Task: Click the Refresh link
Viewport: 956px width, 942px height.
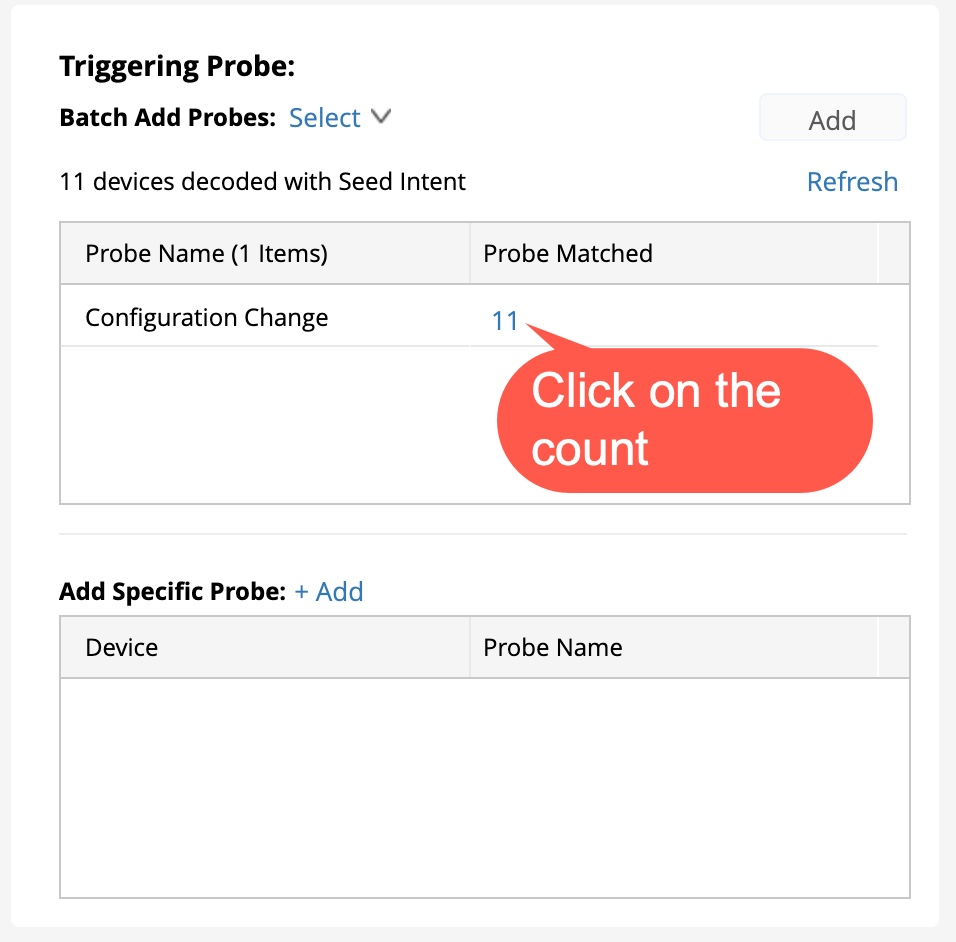Action: pos(852,182)
